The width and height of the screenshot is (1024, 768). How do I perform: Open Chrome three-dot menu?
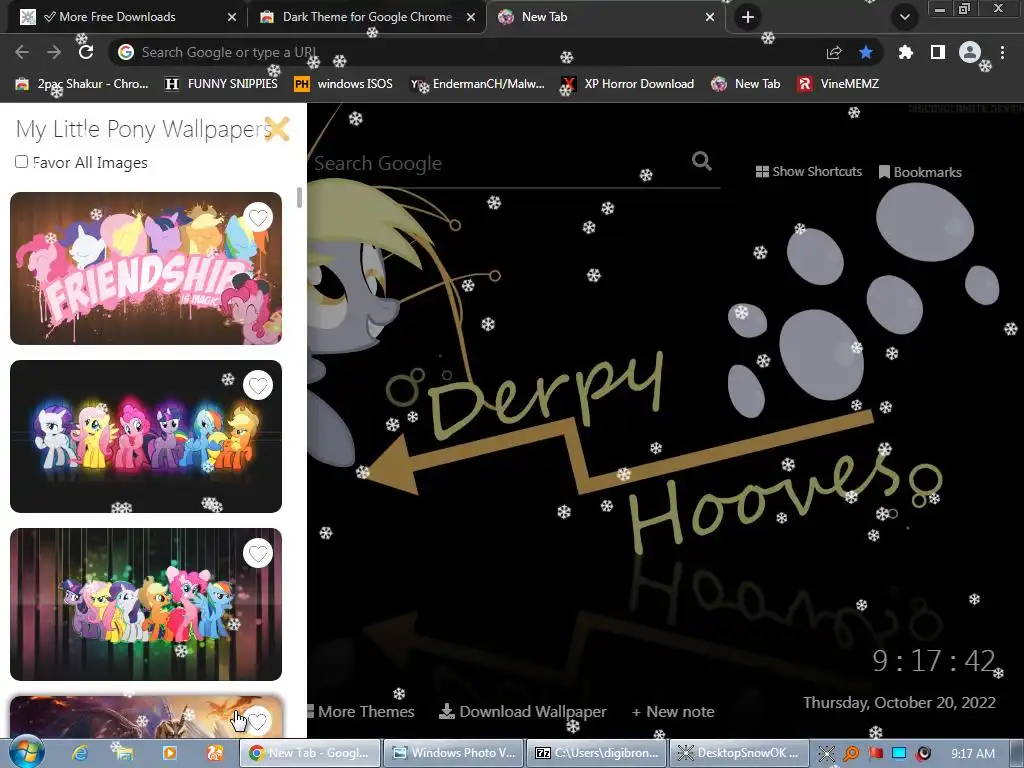(1002, 52)
